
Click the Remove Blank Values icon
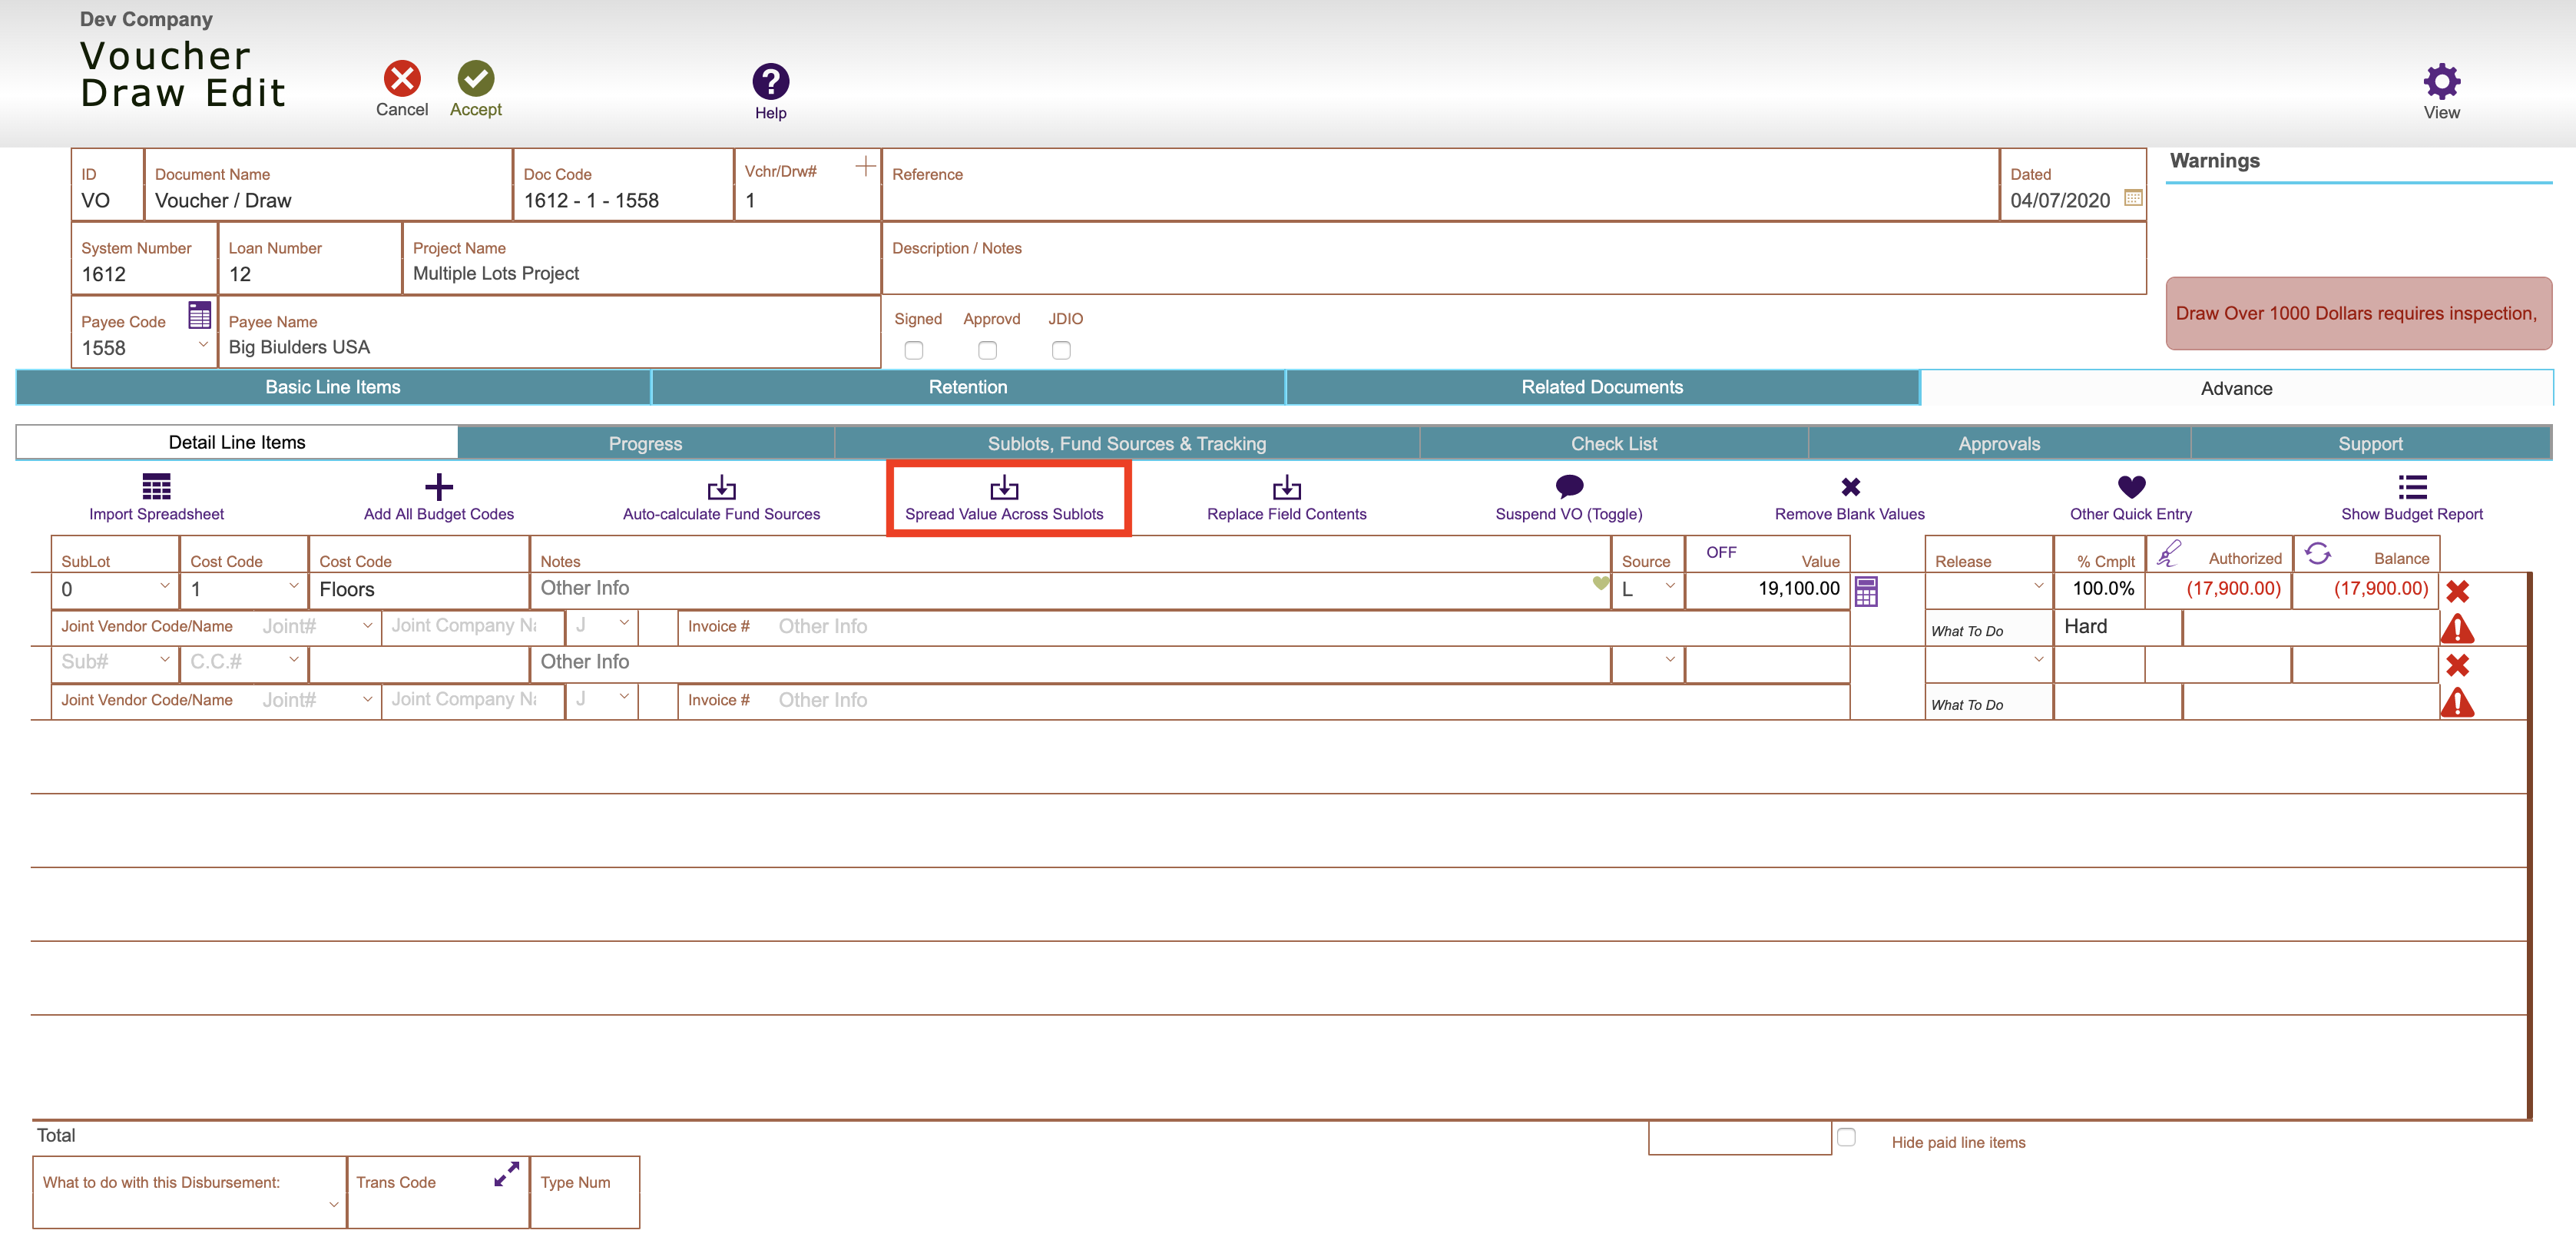pyautogui.click(x=1850, y=487)
